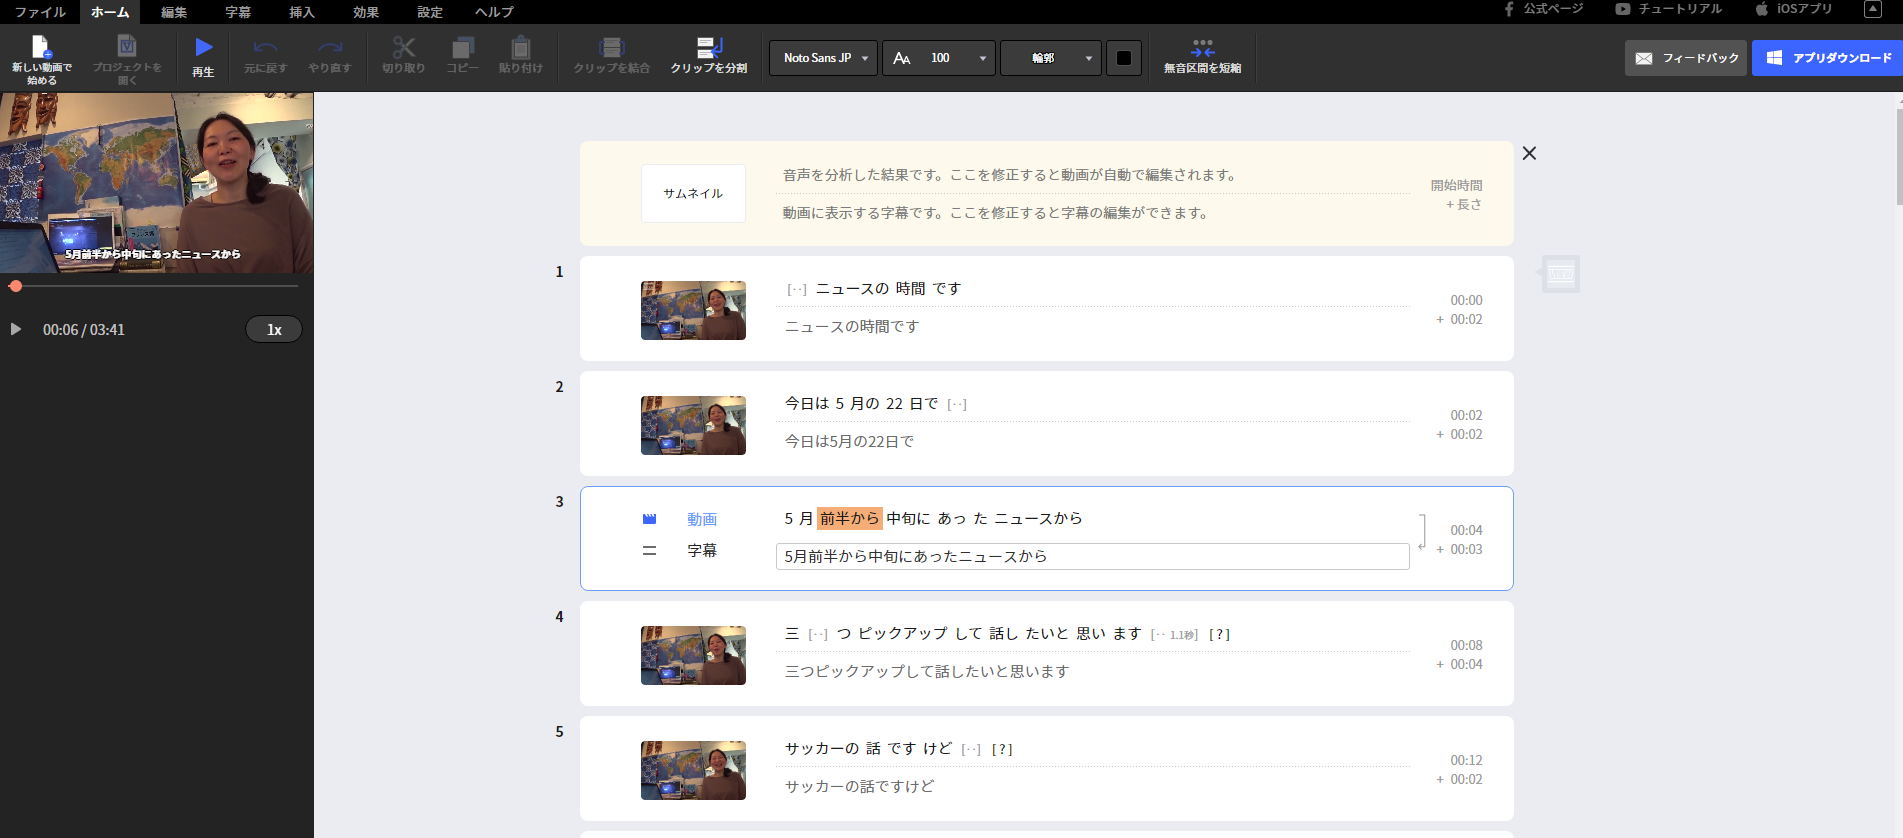The image size is (1903, 838).
Task: Click the 動画 clapperboard icon in clip 3
Action: 649,519
